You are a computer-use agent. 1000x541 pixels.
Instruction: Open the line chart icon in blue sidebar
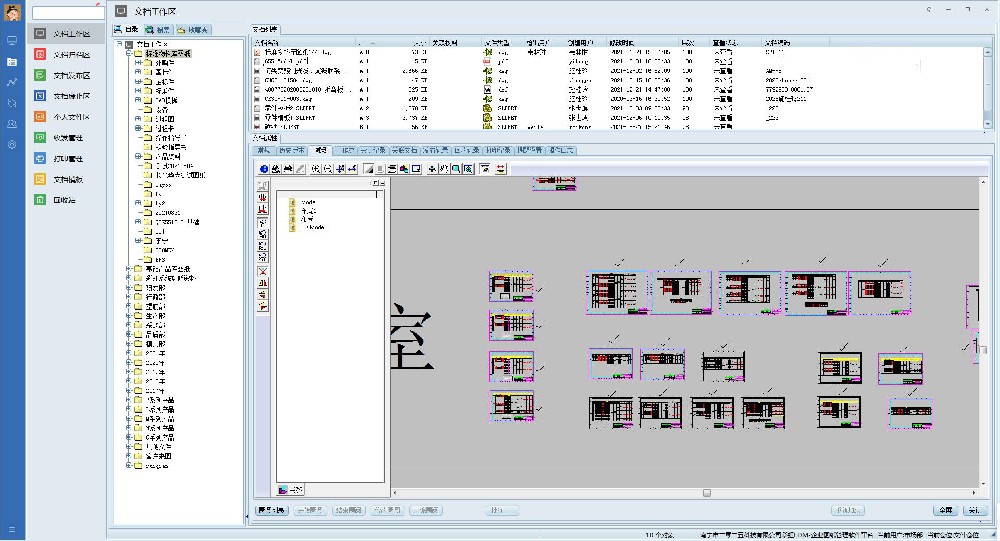12,82
